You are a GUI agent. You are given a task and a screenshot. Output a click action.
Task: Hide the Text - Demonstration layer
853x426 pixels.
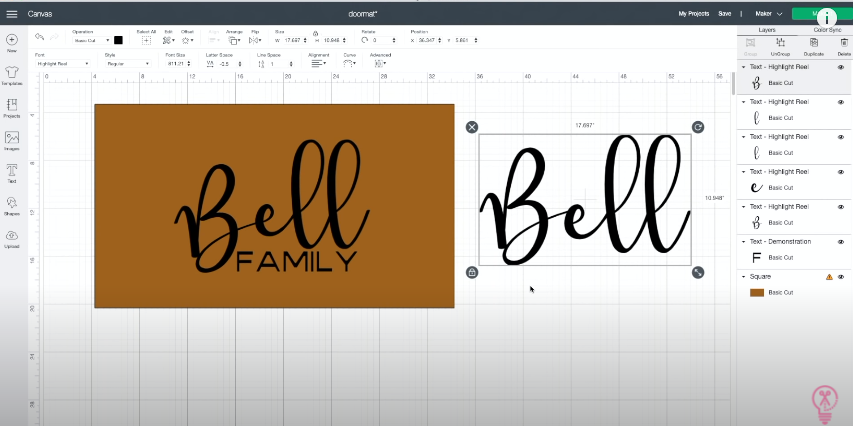841,242
